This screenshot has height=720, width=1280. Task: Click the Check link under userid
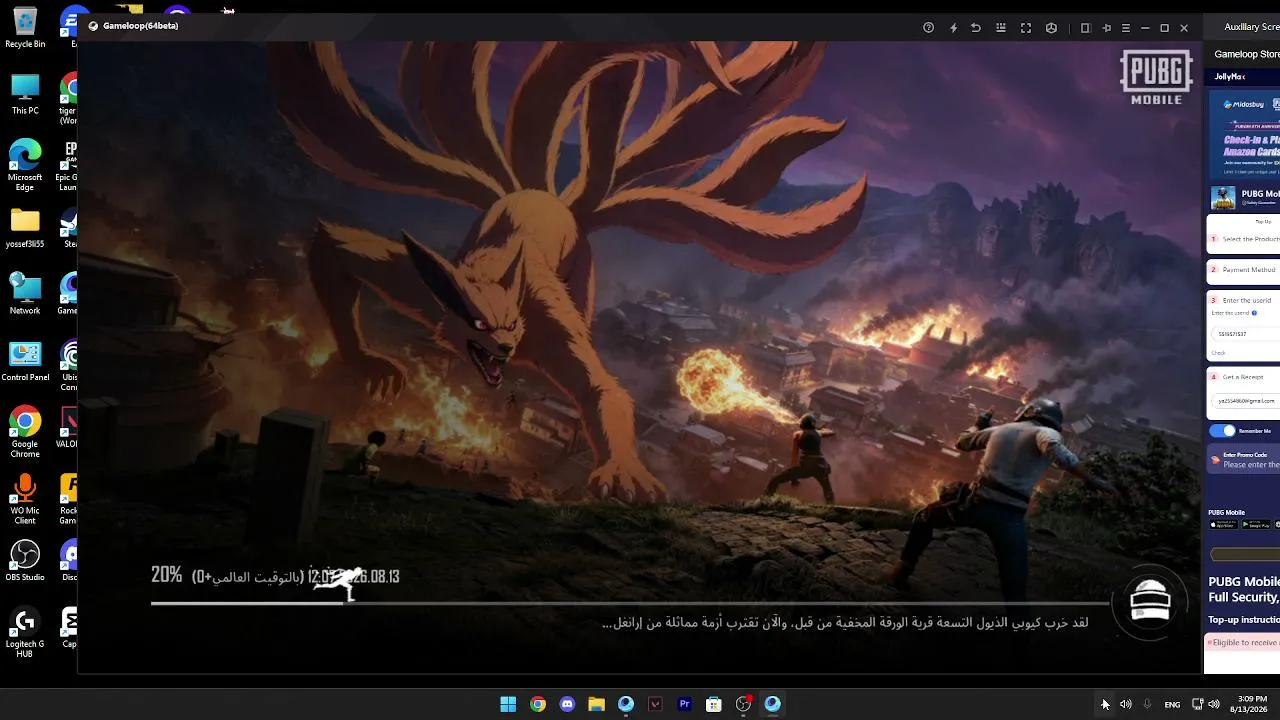click(x=1218, y=353)
